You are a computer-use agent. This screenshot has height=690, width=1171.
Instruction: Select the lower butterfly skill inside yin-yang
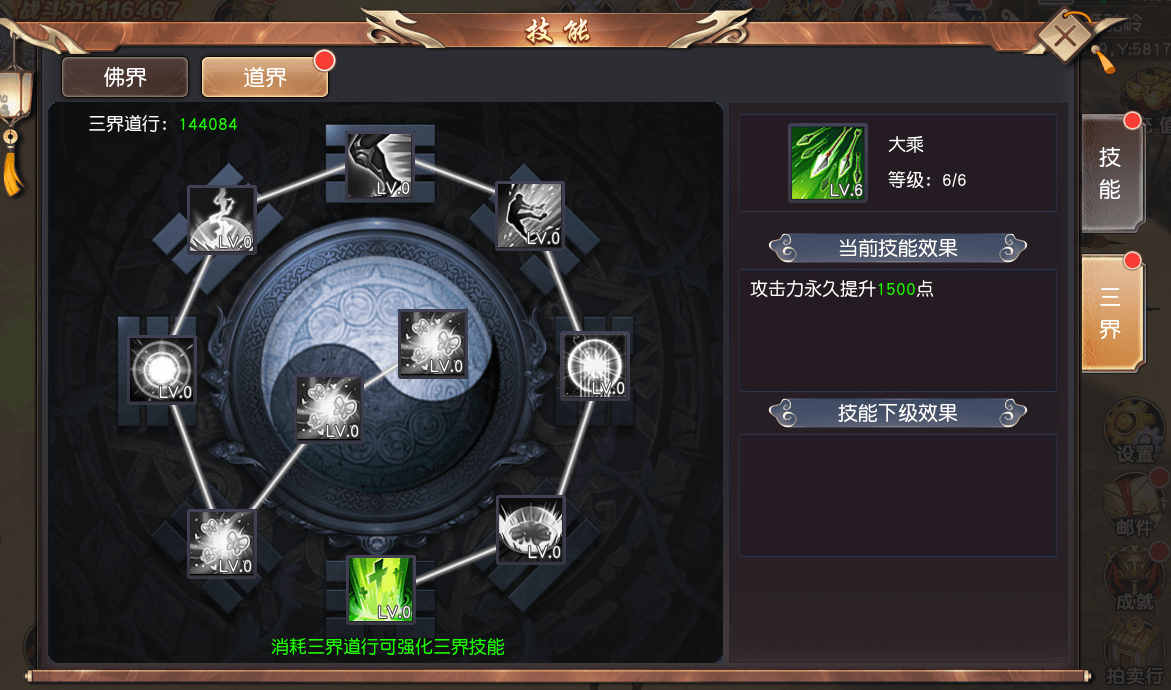click(329, 408)
